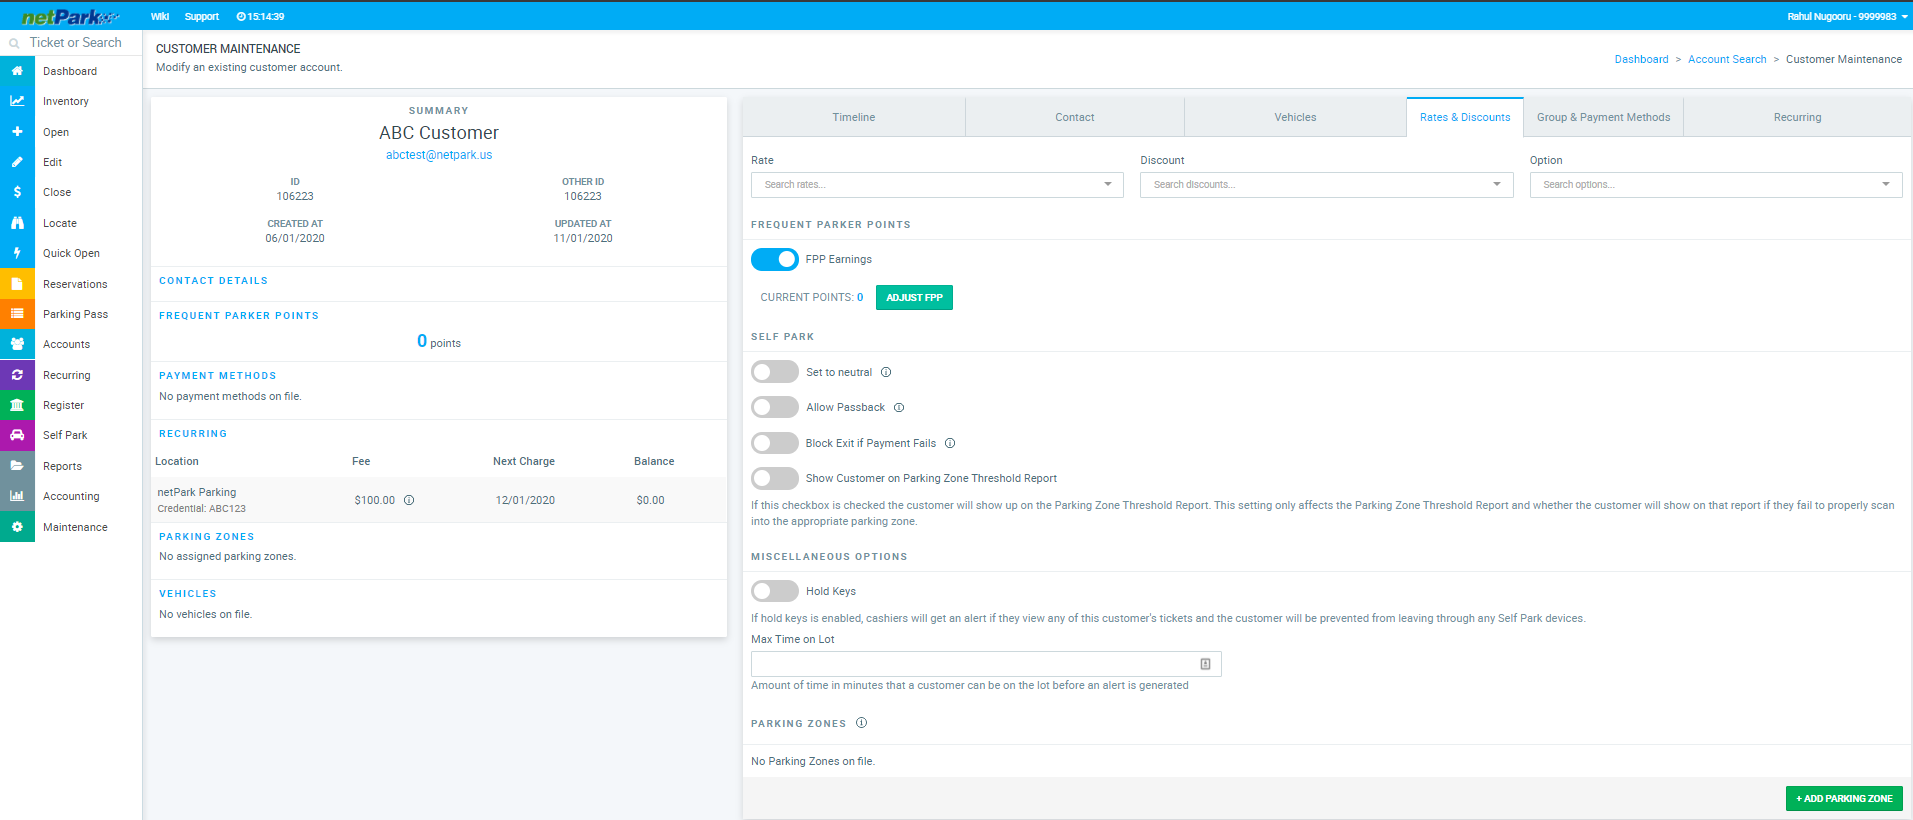Viewport: 1913px width, 820px height.
Task: Click the Recurring refresh icon in sidebar
Action: pos(17,375)
